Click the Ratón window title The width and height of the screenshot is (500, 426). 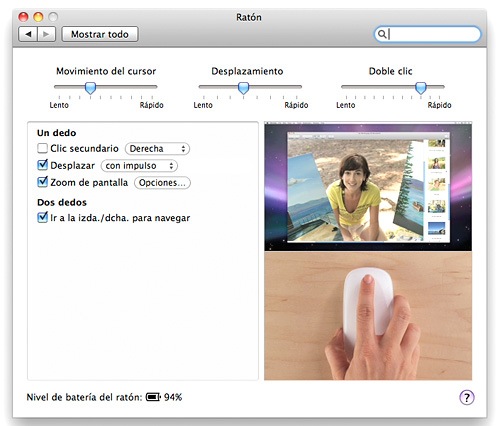pos(249,17)
